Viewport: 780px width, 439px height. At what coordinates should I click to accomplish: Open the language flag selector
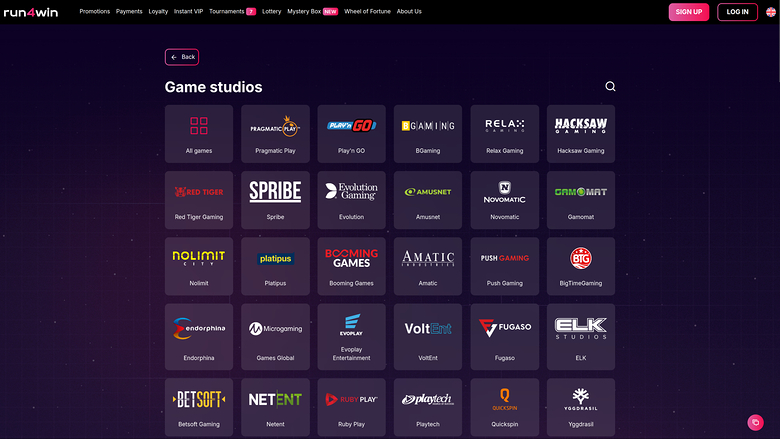771,12
